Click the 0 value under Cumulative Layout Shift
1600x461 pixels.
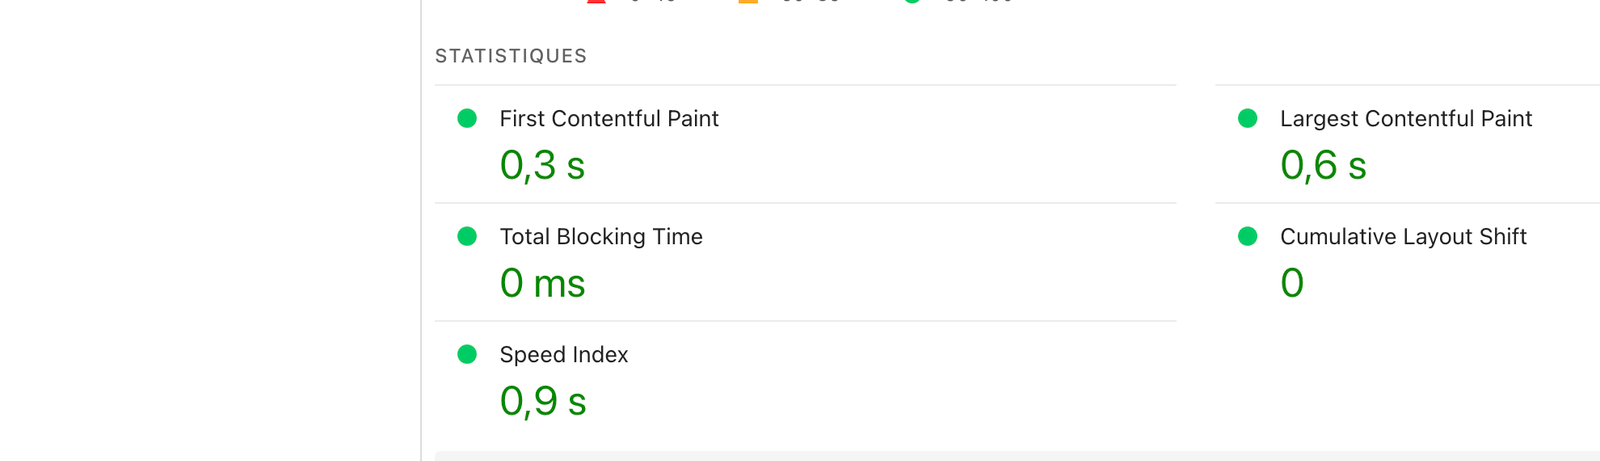click(1292, 284)
